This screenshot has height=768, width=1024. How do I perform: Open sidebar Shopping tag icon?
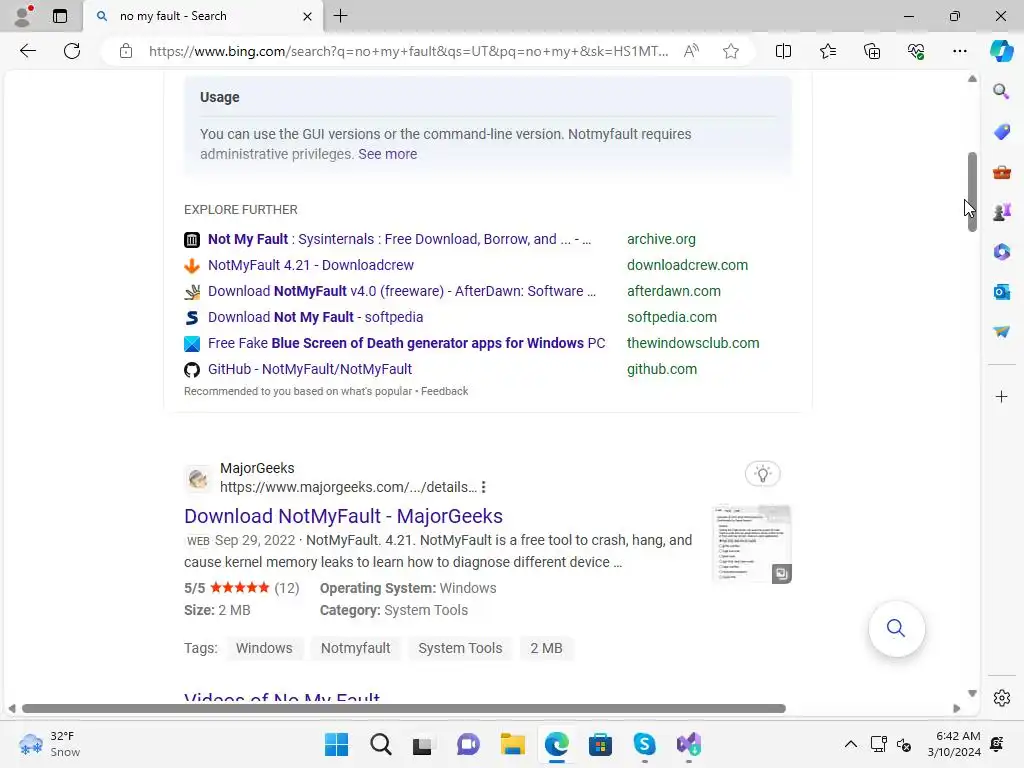click(1001, 132)
